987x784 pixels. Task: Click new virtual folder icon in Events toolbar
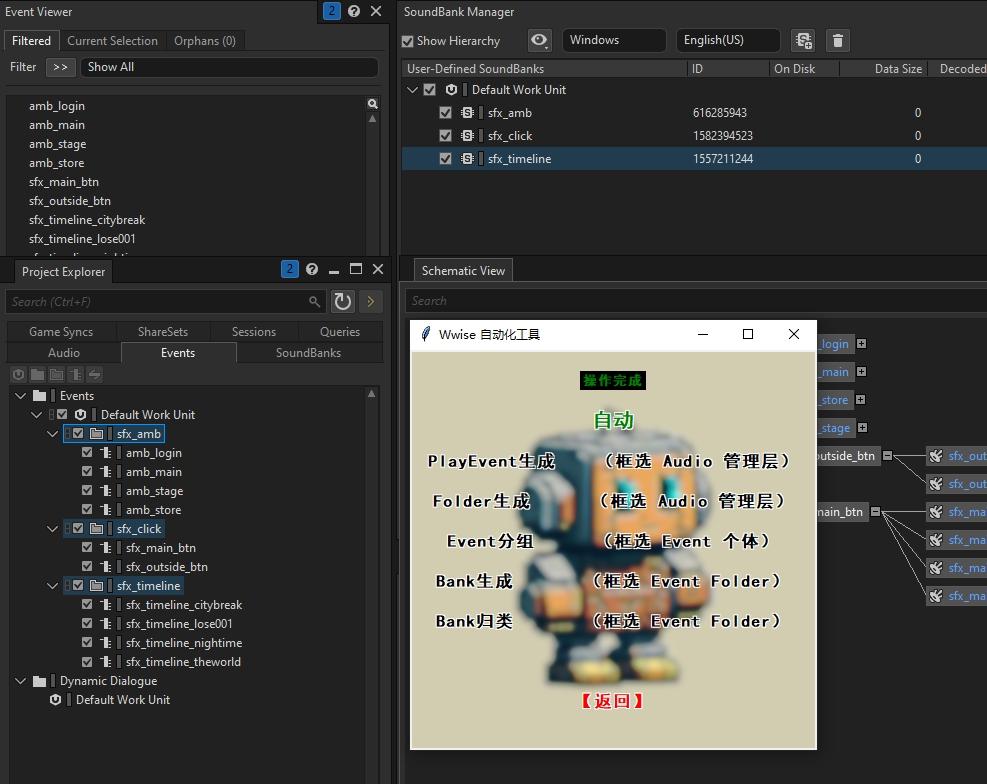[57, 375]
